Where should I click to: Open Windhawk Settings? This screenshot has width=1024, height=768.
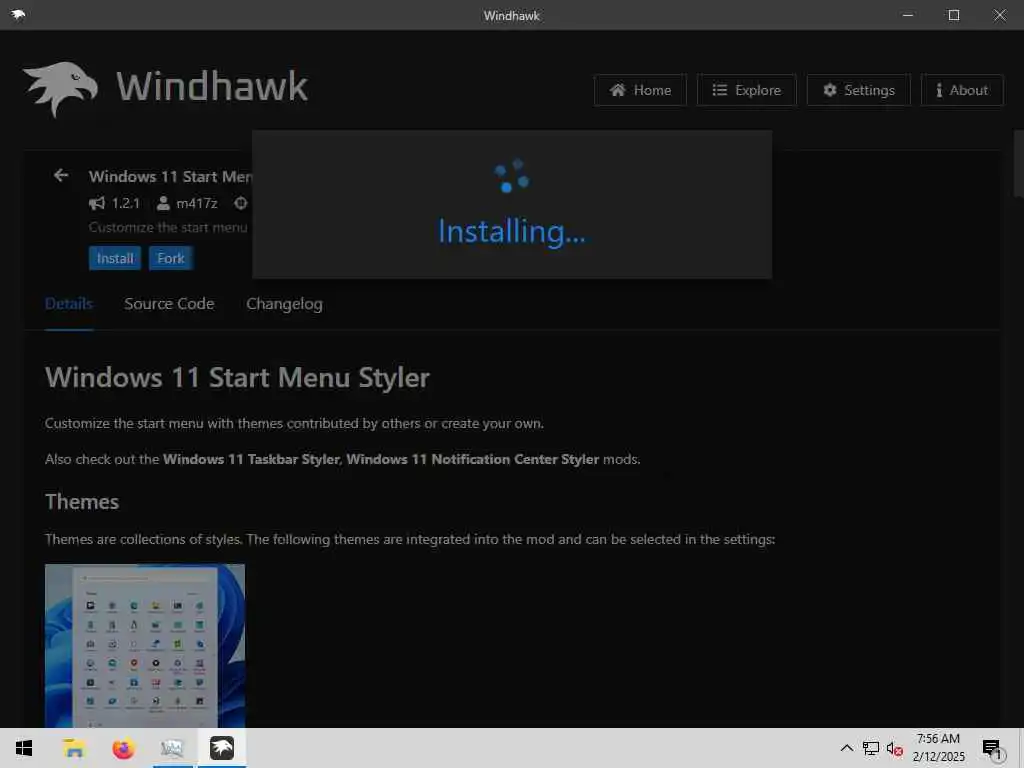coord(859,90)
